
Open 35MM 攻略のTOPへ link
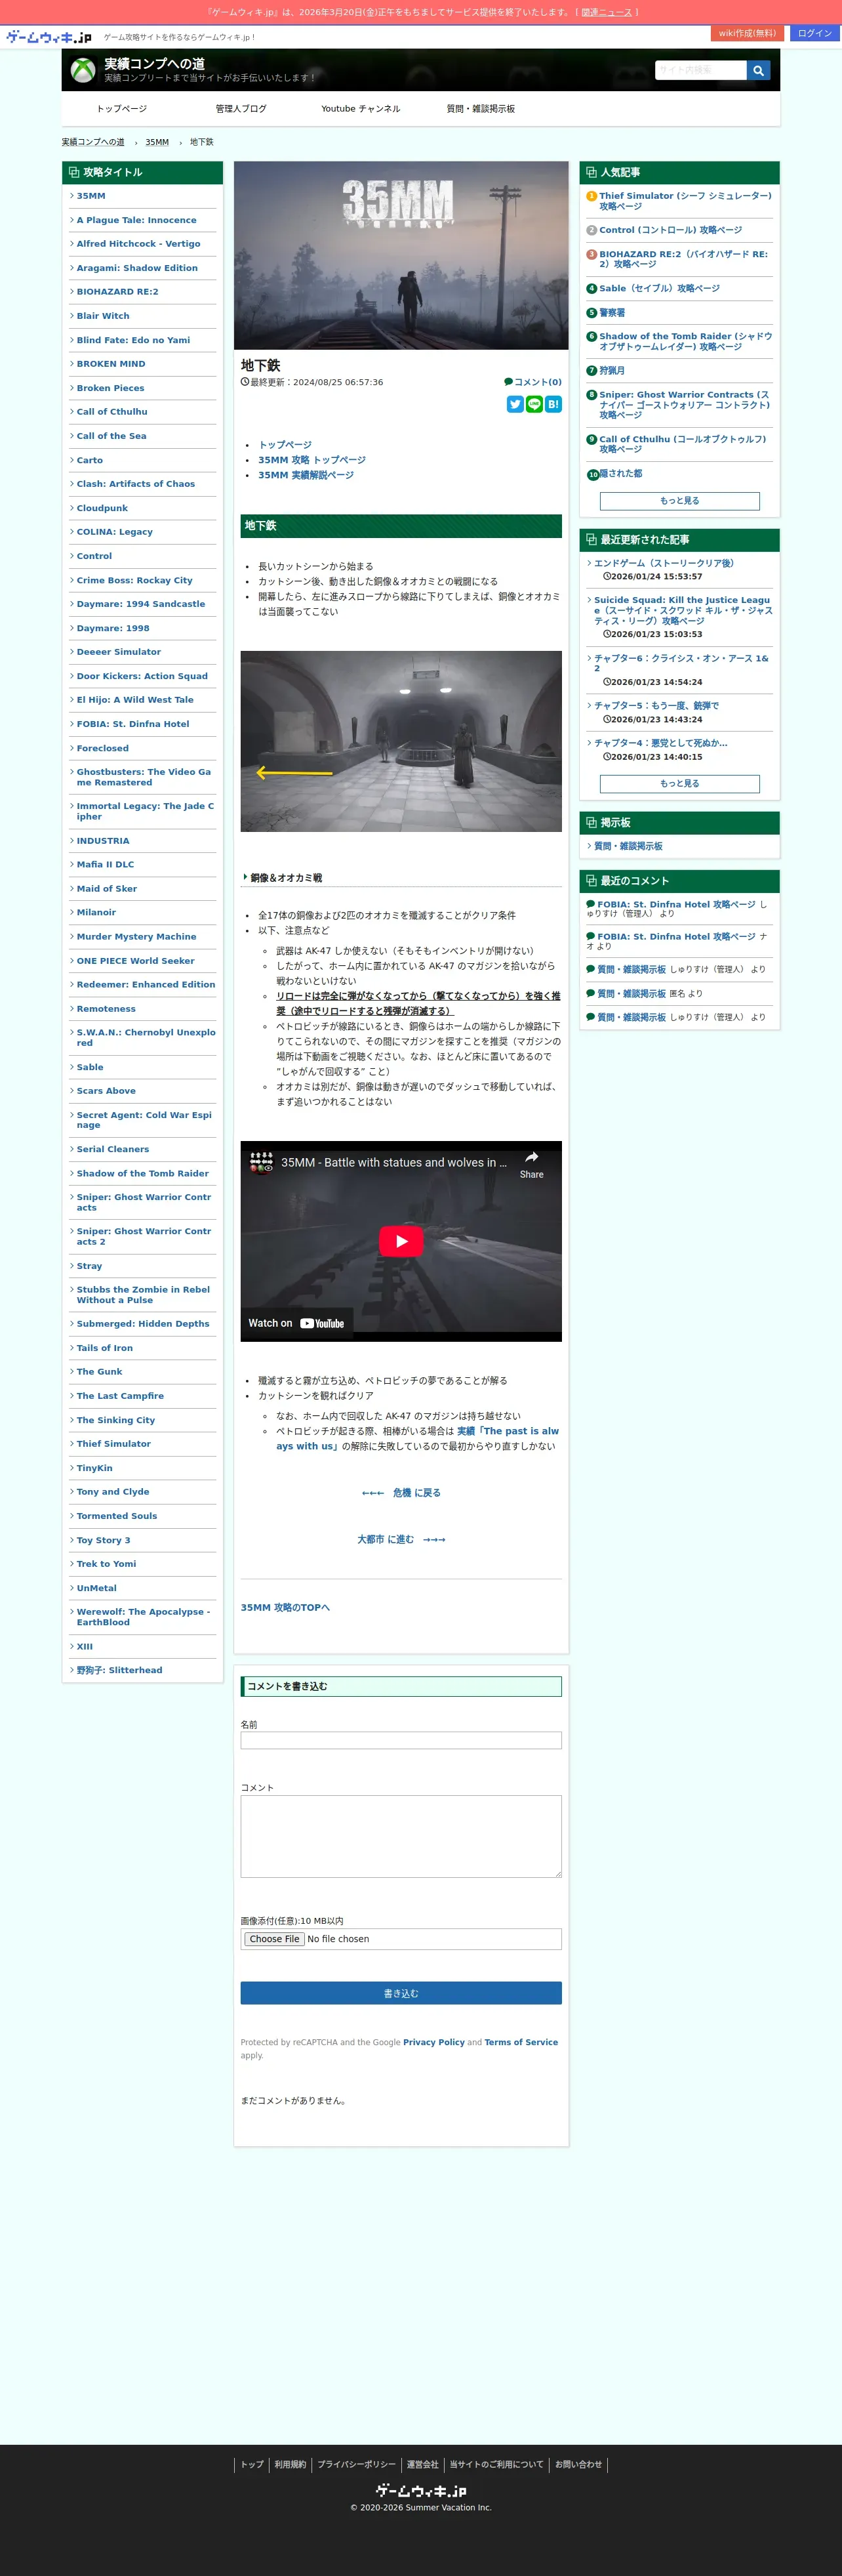[x=285, y=1608]
